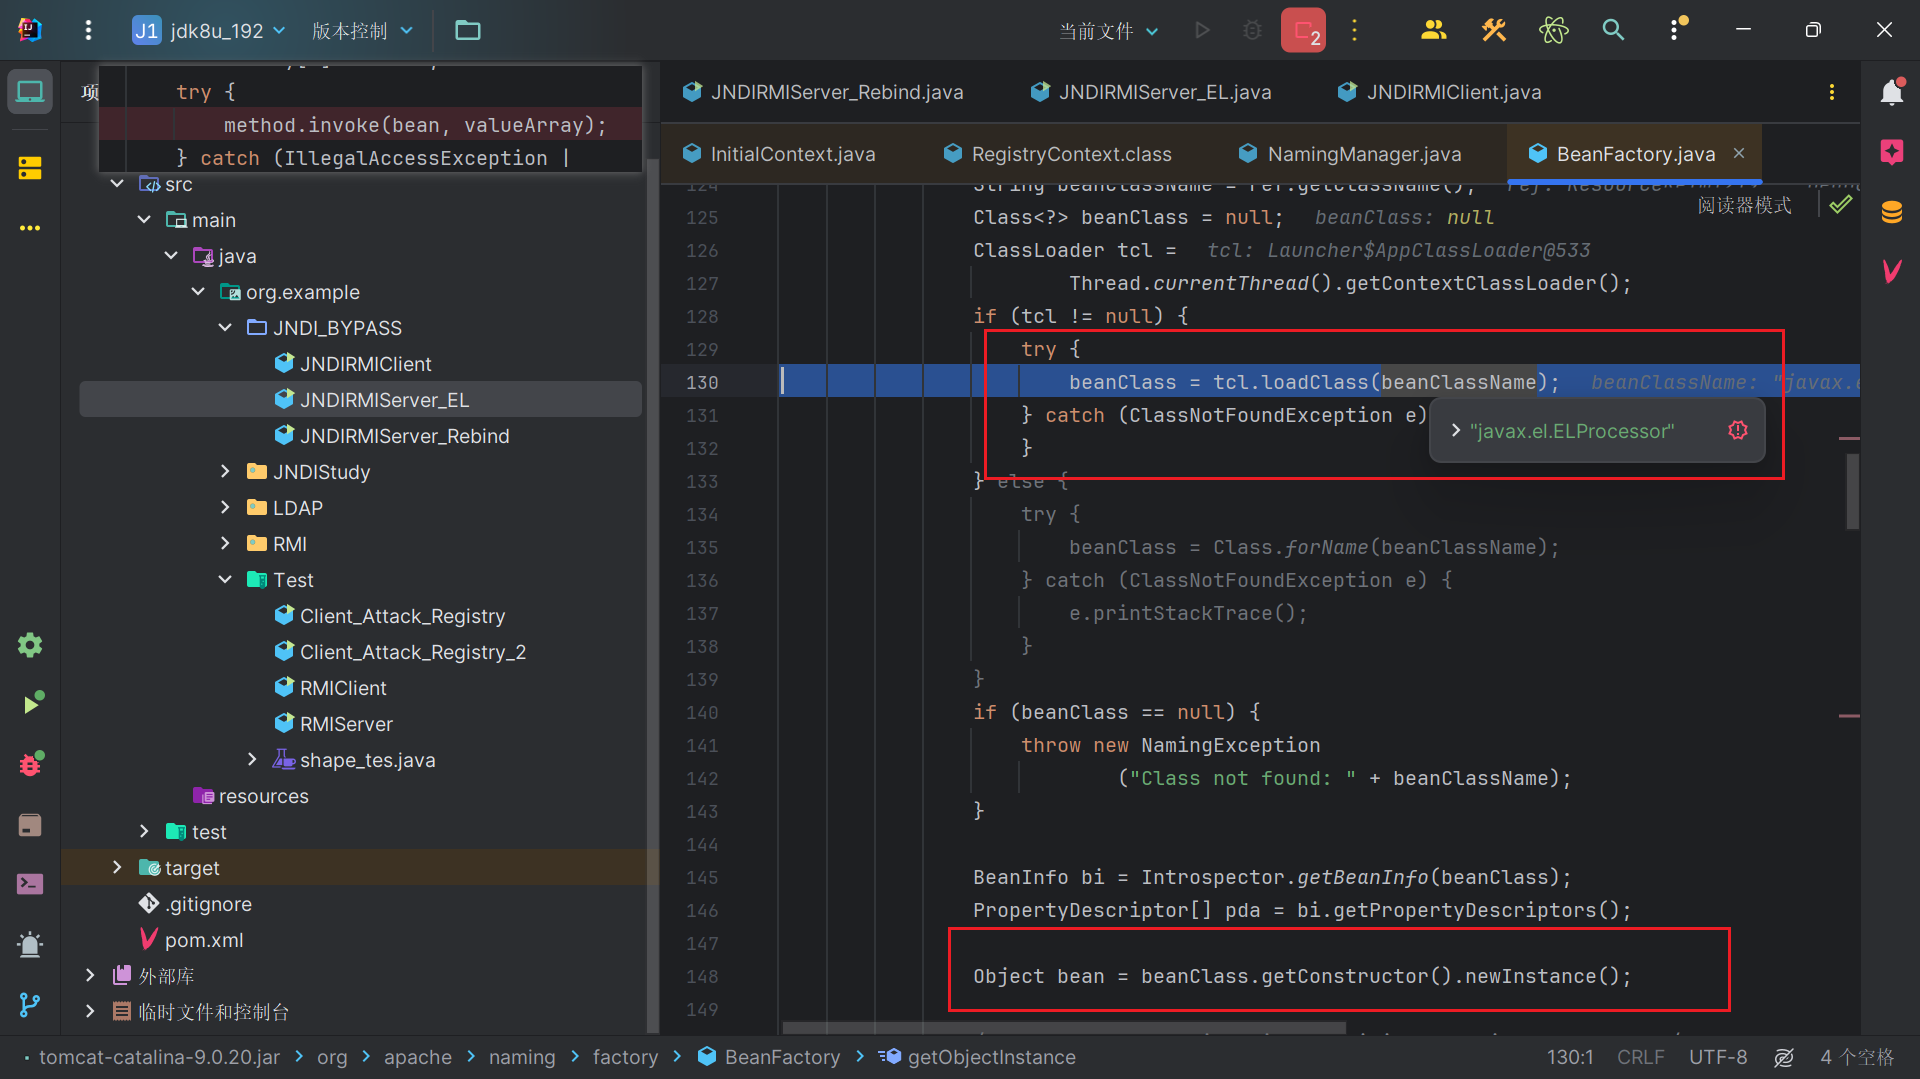Open the Terminal tool window
Viewport: 1920px width, 1079px height.
click(x=30, y=884)
